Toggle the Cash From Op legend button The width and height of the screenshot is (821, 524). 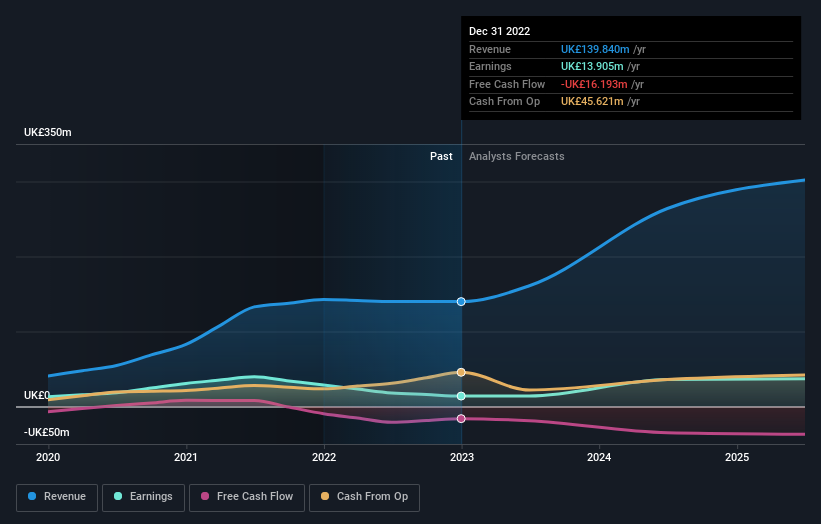[364, 497]
